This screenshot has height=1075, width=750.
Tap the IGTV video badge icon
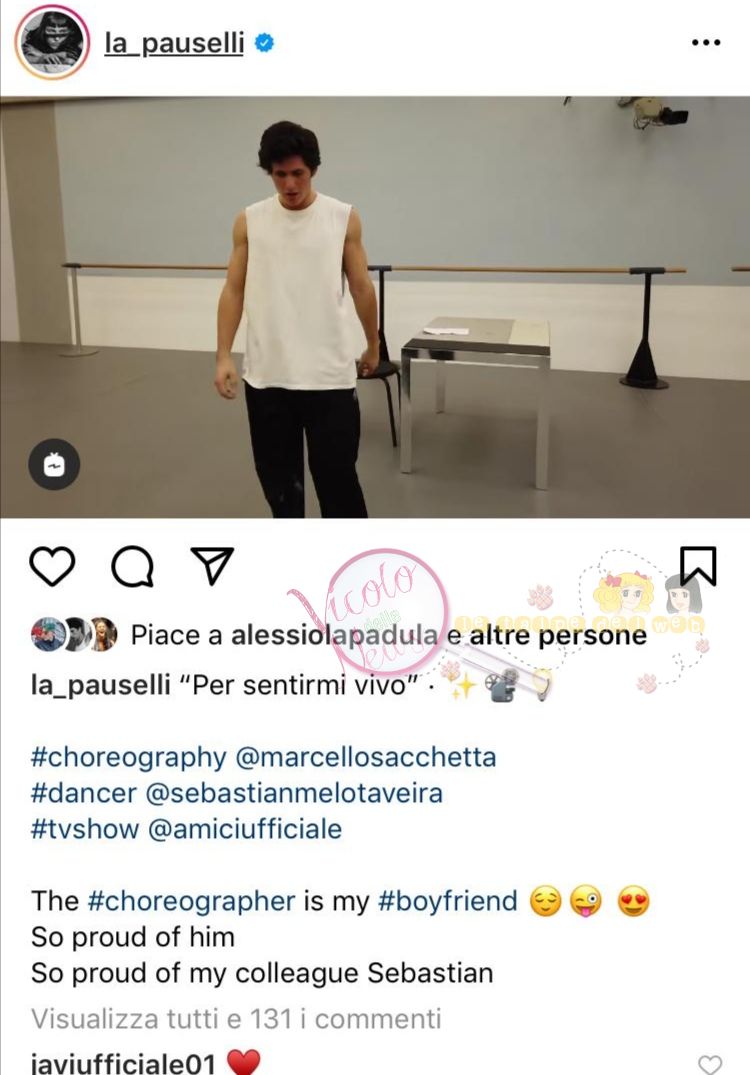tap(54, 464)
